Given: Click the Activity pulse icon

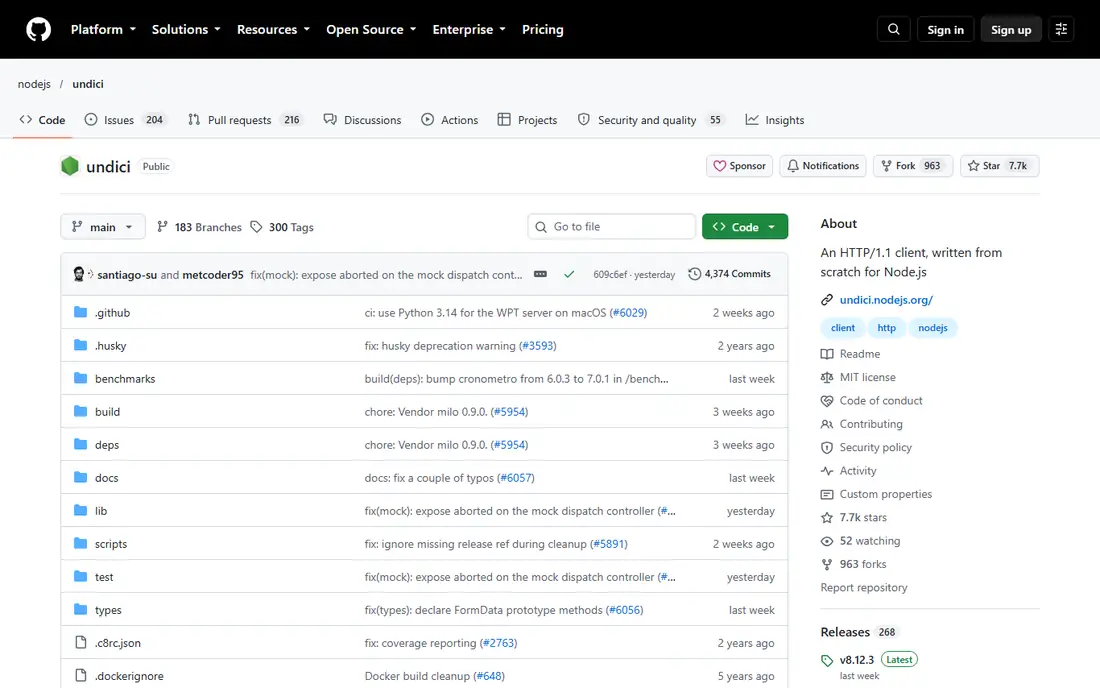Looking at the screenshot, I should (827, 471).
